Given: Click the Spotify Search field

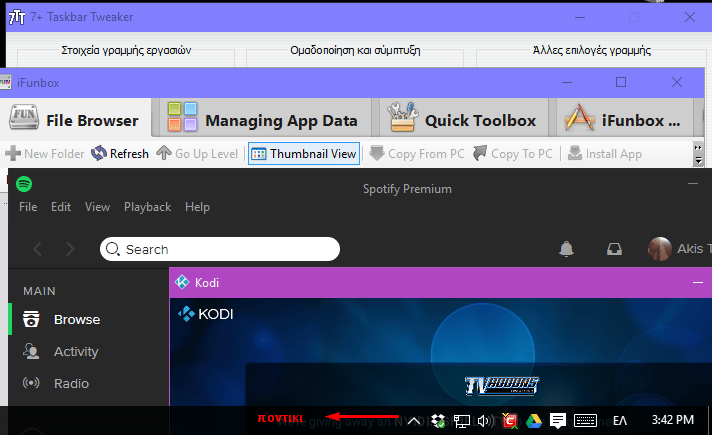Looking at the screenshot, I should 220,249.
